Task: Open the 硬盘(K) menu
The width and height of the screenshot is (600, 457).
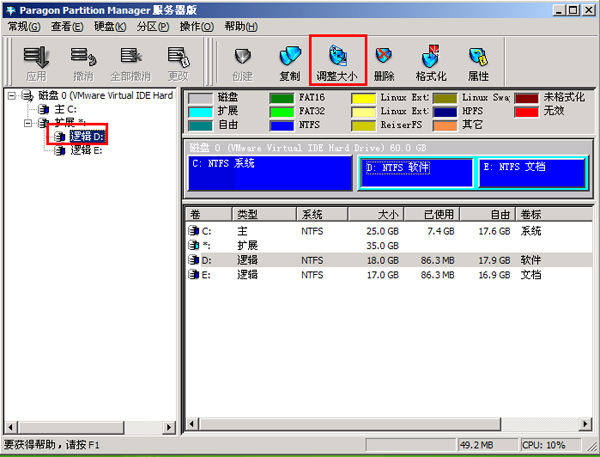Action: (x=110, y=26)
